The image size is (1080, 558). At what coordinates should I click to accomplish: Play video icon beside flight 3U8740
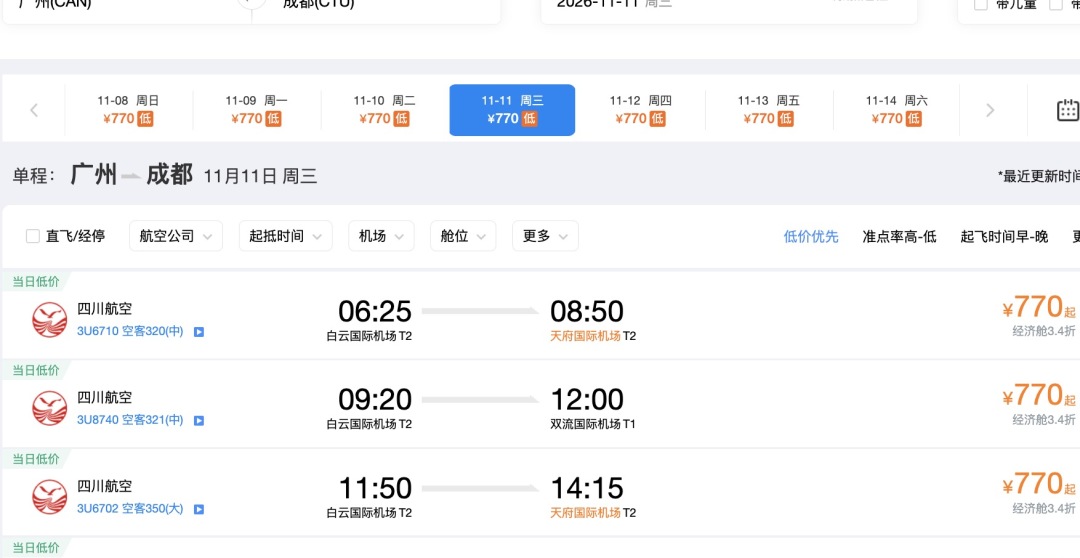199,420
